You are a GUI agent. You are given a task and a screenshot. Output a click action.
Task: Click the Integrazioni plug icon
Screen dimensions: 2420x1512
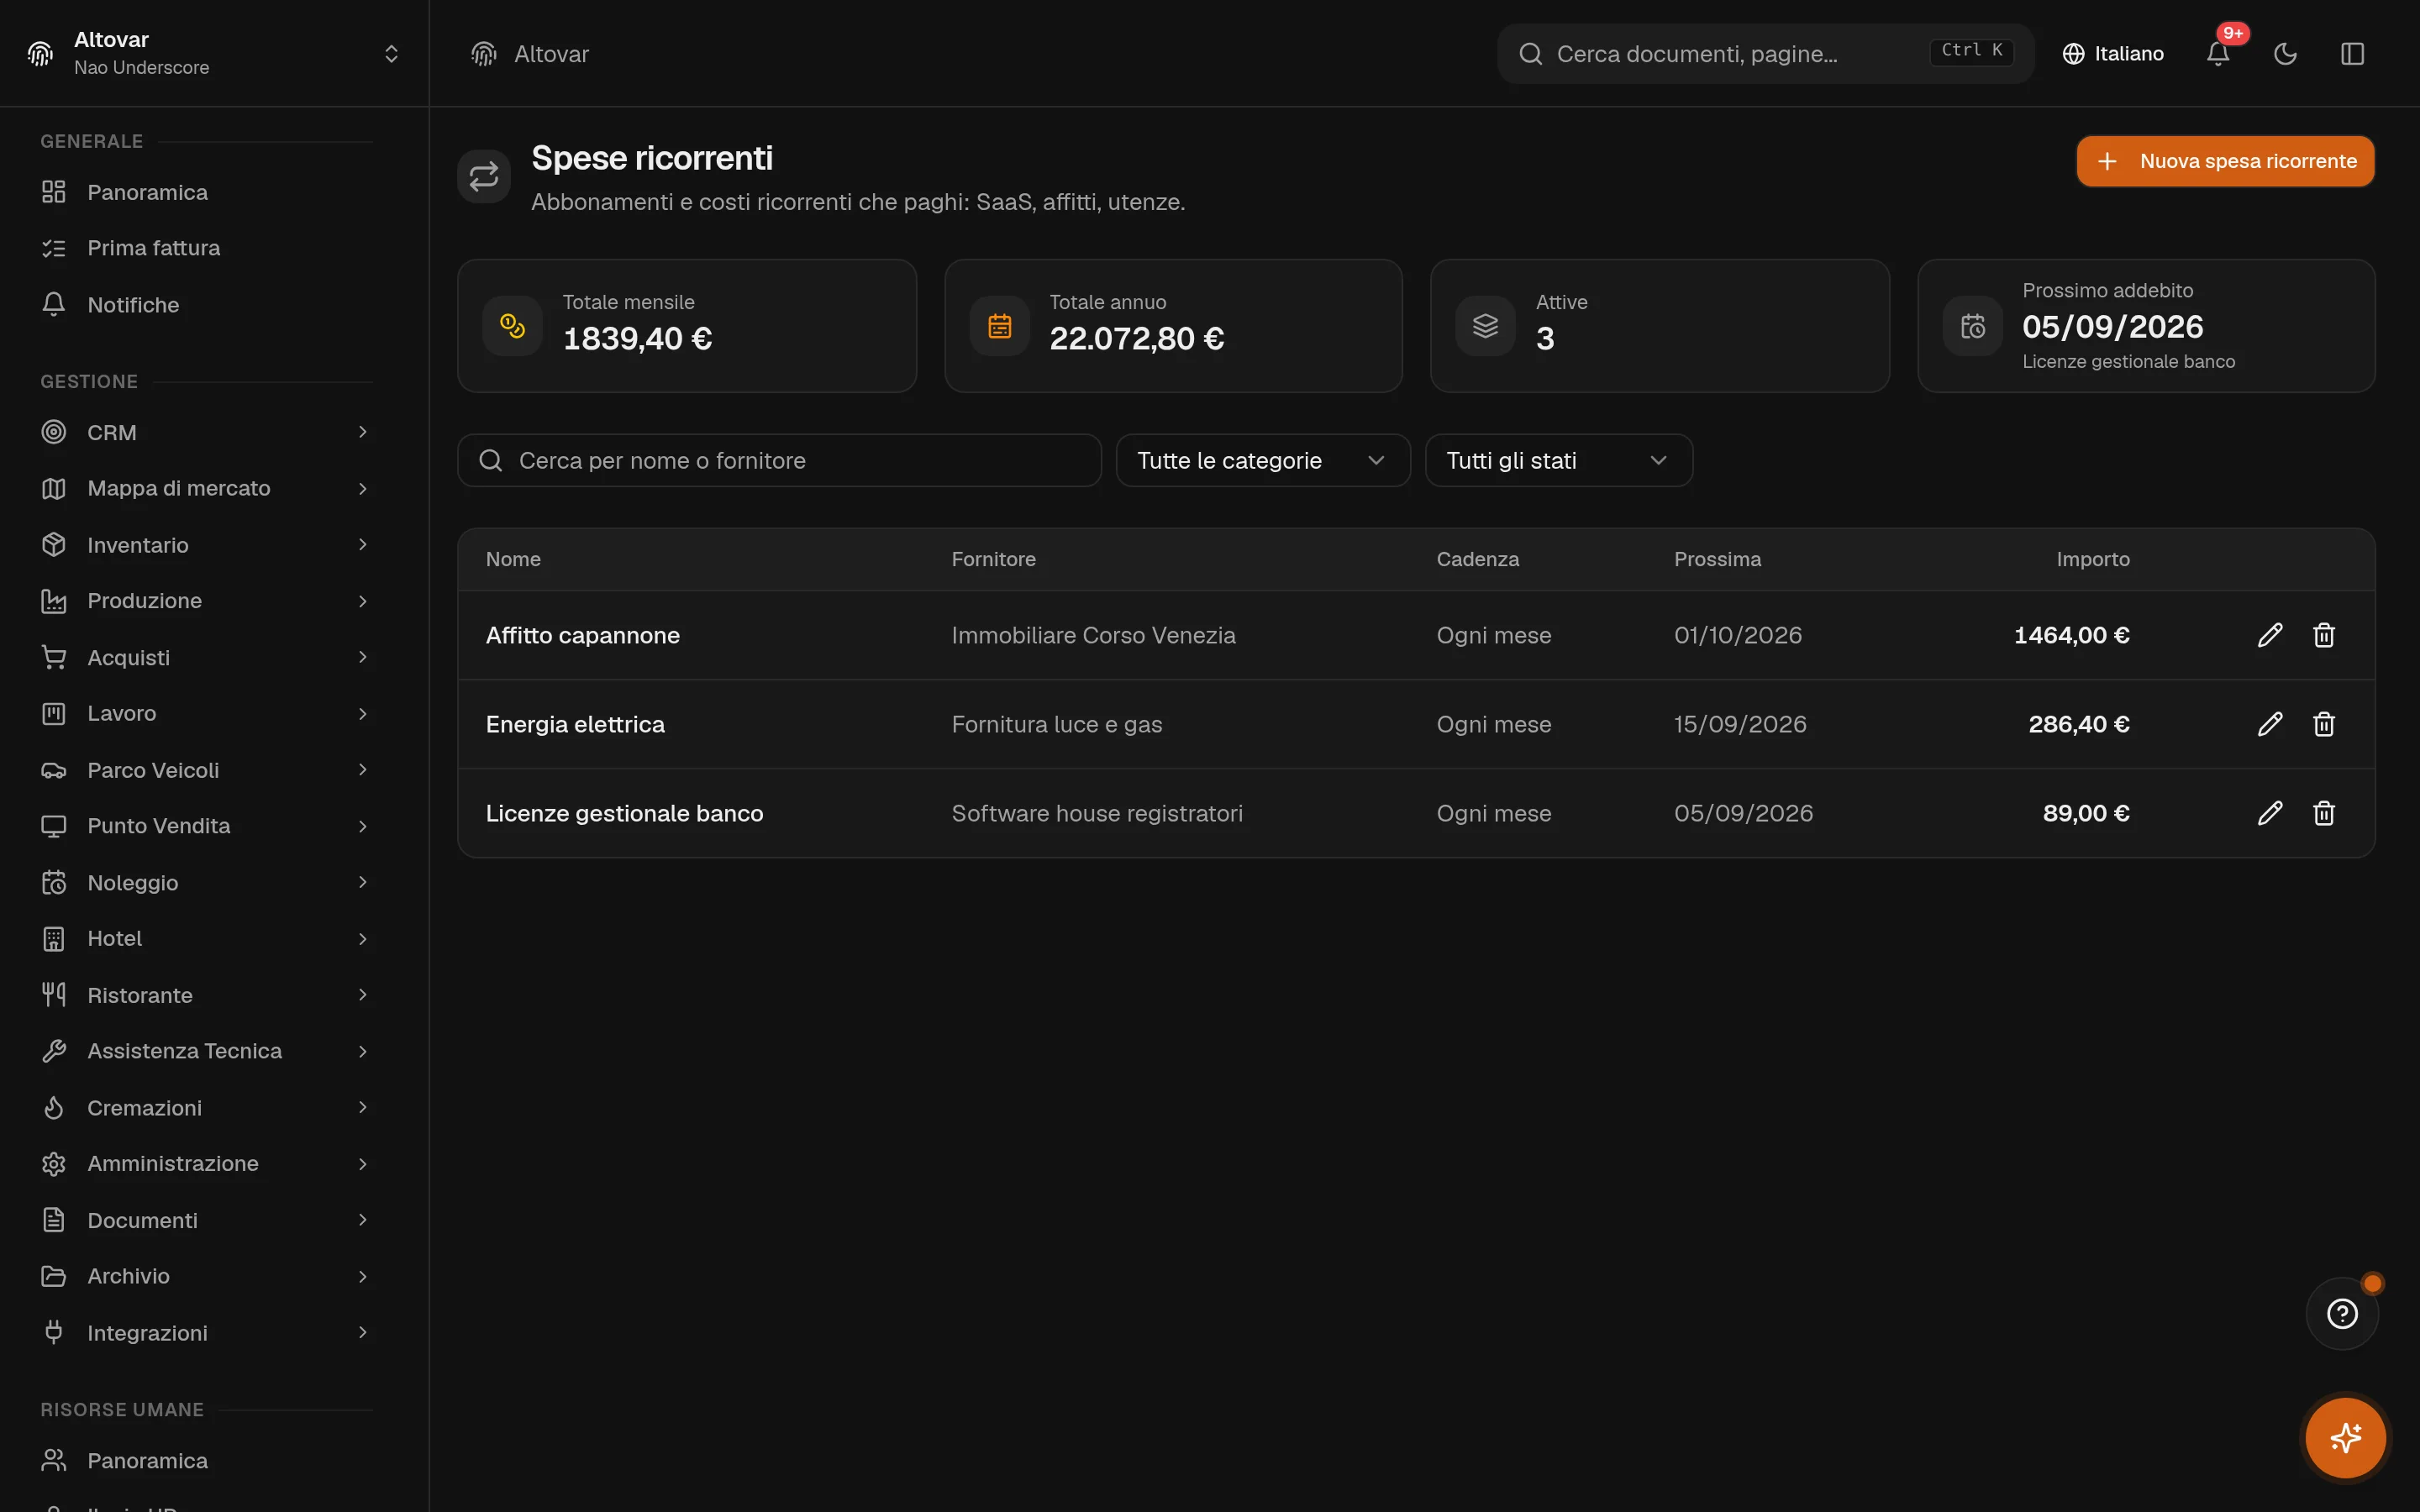pyautogui.click(x=54, y=1332)
